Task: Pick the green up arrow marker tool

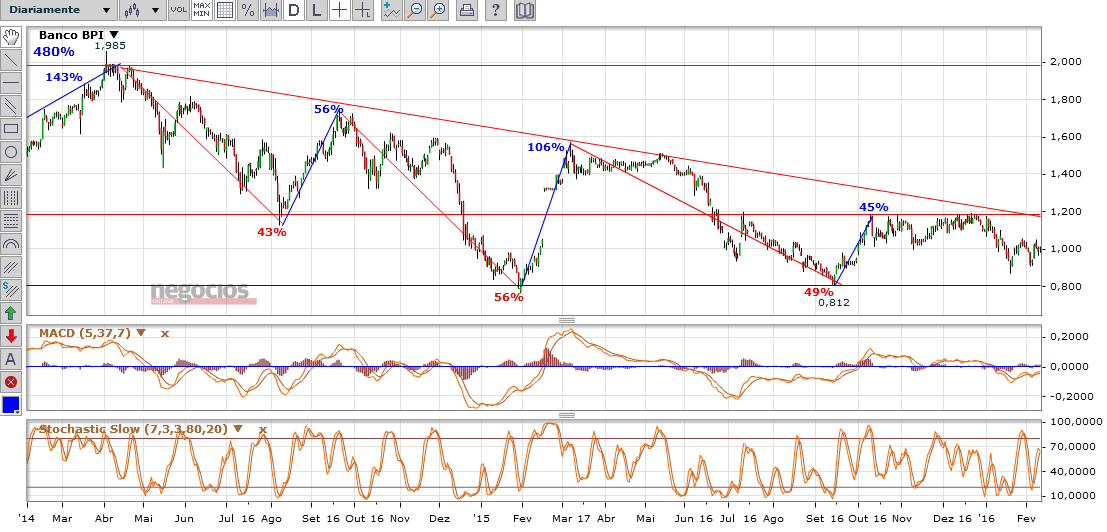Action: coord(11,313)
